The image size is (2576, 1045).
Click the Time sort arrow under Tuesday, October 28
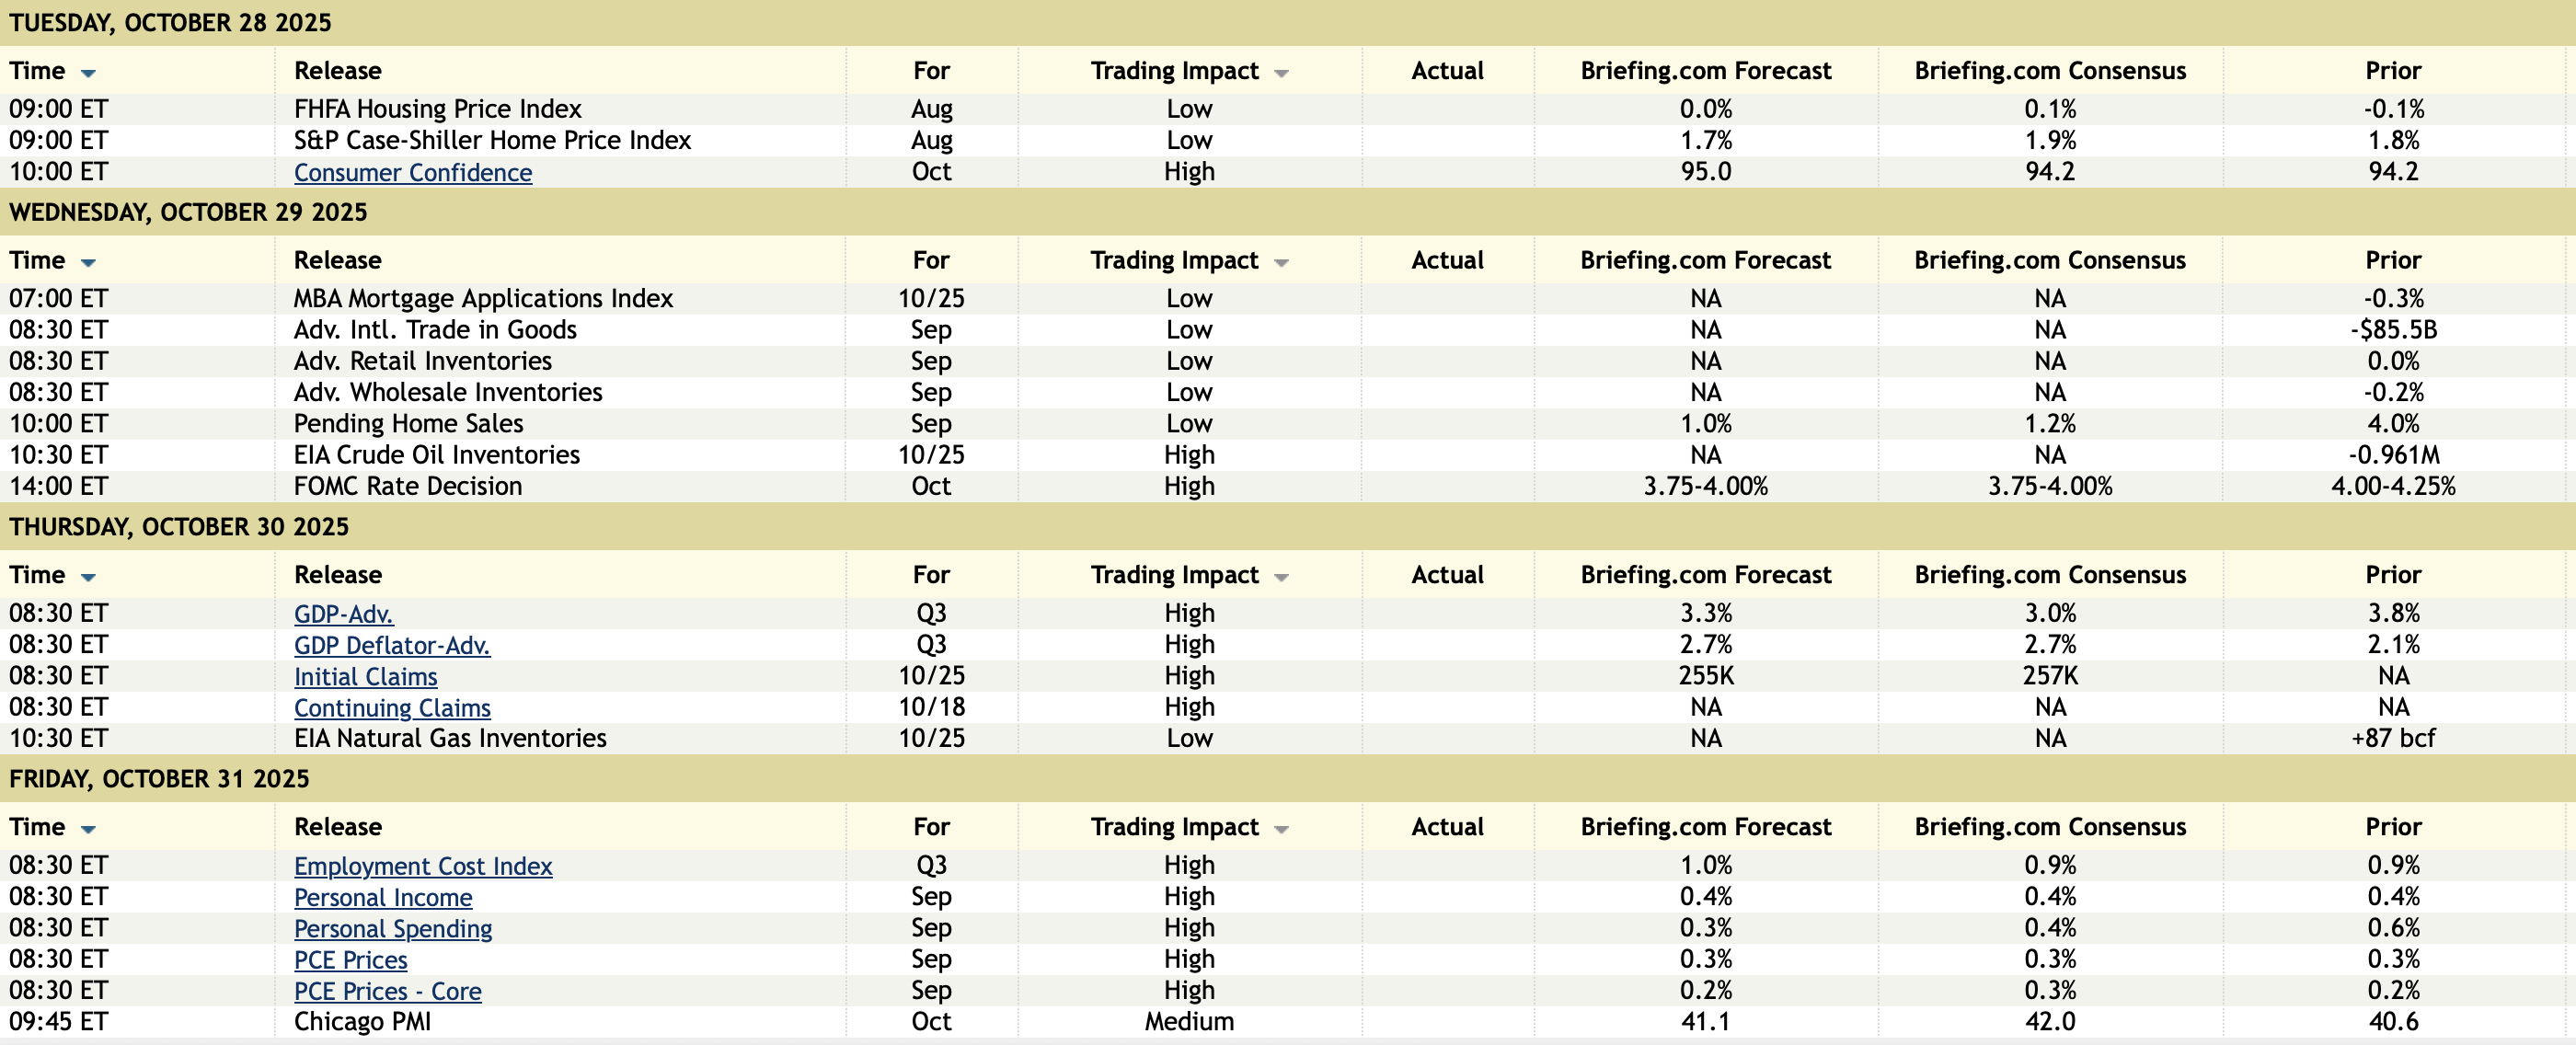(88, 73)
